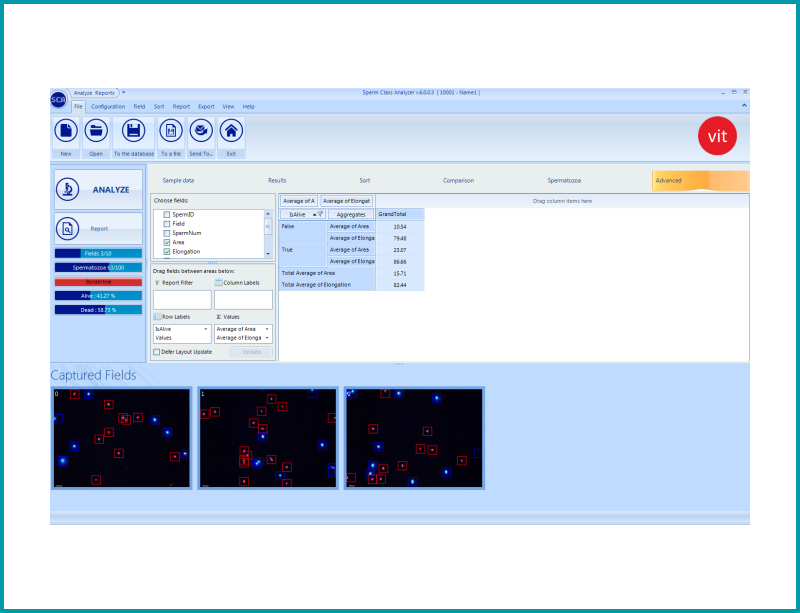800x613 pixels.
Task: Open the Report menu
Action: click(x=181, y=107)
